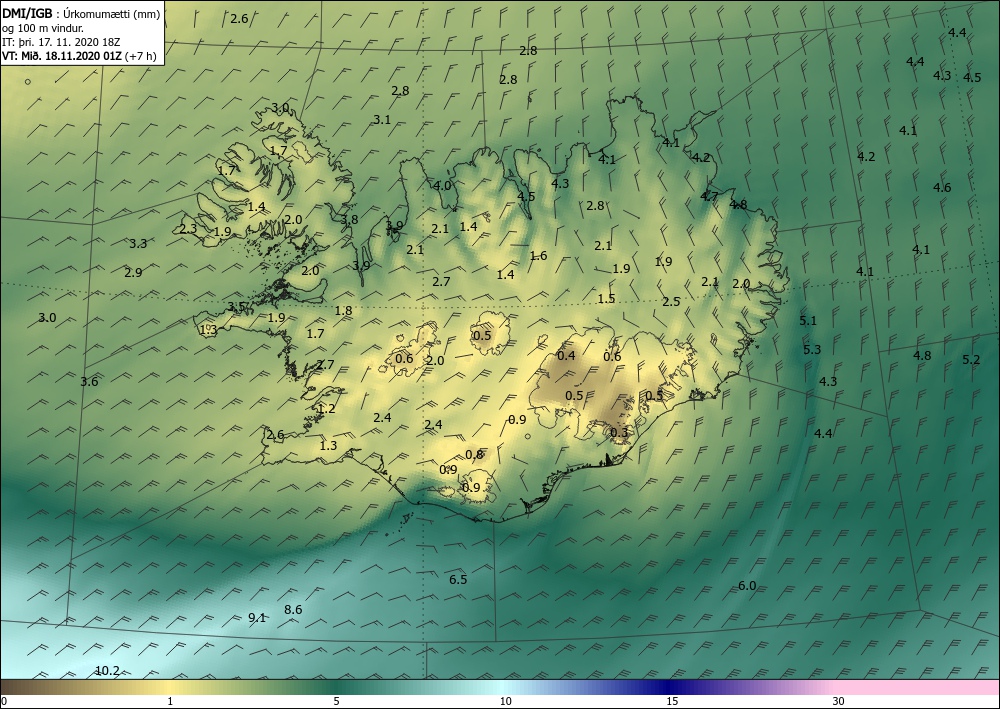Click the 'IT: þri. 17. 11. 2020 18Z' line
This screenshot has height=709, width=1000.
pyautogui.click(x=61, y=42)
